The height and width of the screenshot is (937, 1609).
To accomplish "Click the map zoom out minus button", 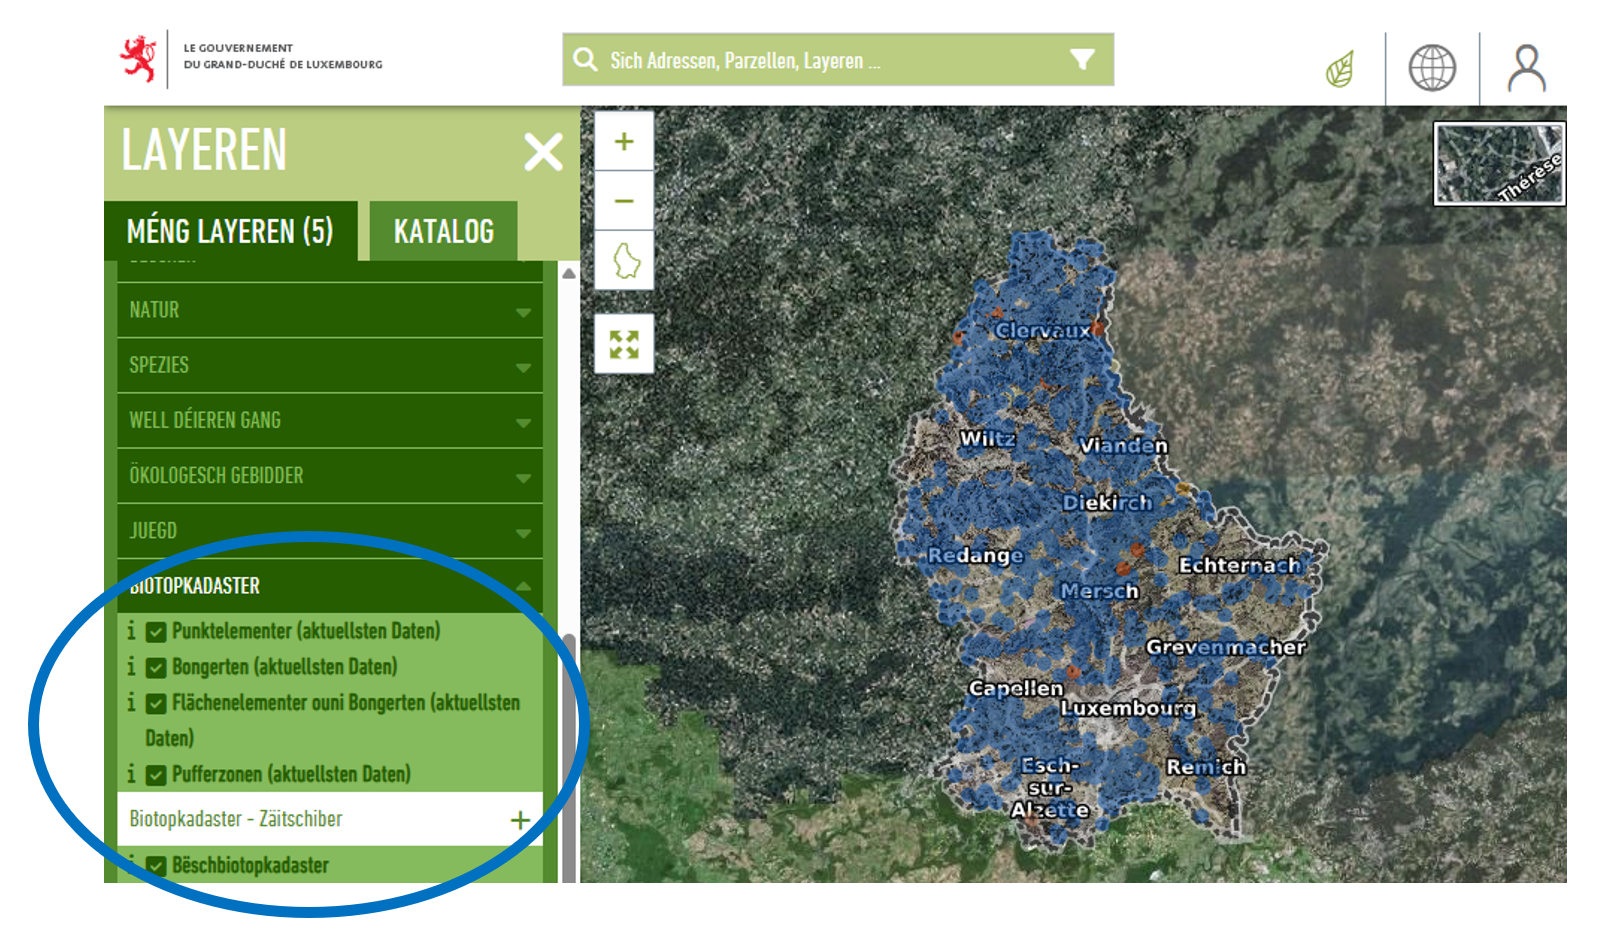I will (624, 201).
